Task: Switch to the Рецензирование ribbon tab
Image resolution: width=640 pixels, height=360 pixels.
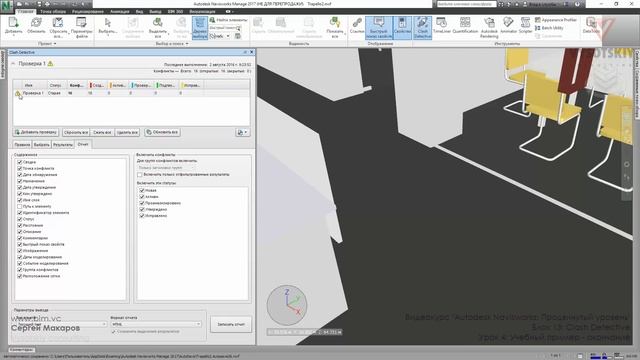Action: (x=88, y=11)
